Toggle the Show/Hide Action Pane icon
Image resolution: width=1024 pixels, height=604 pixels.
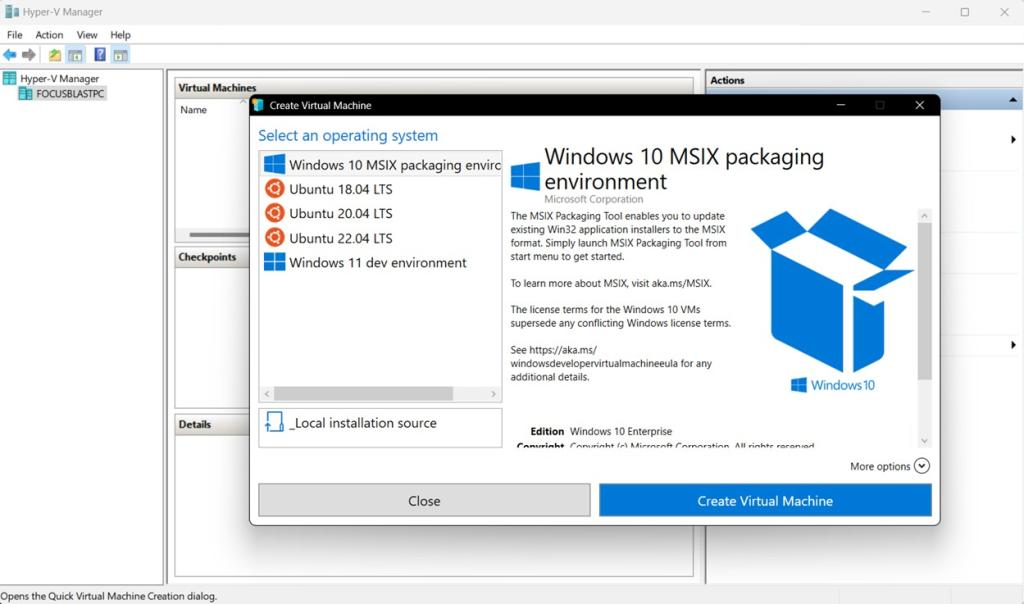point(120,55)
